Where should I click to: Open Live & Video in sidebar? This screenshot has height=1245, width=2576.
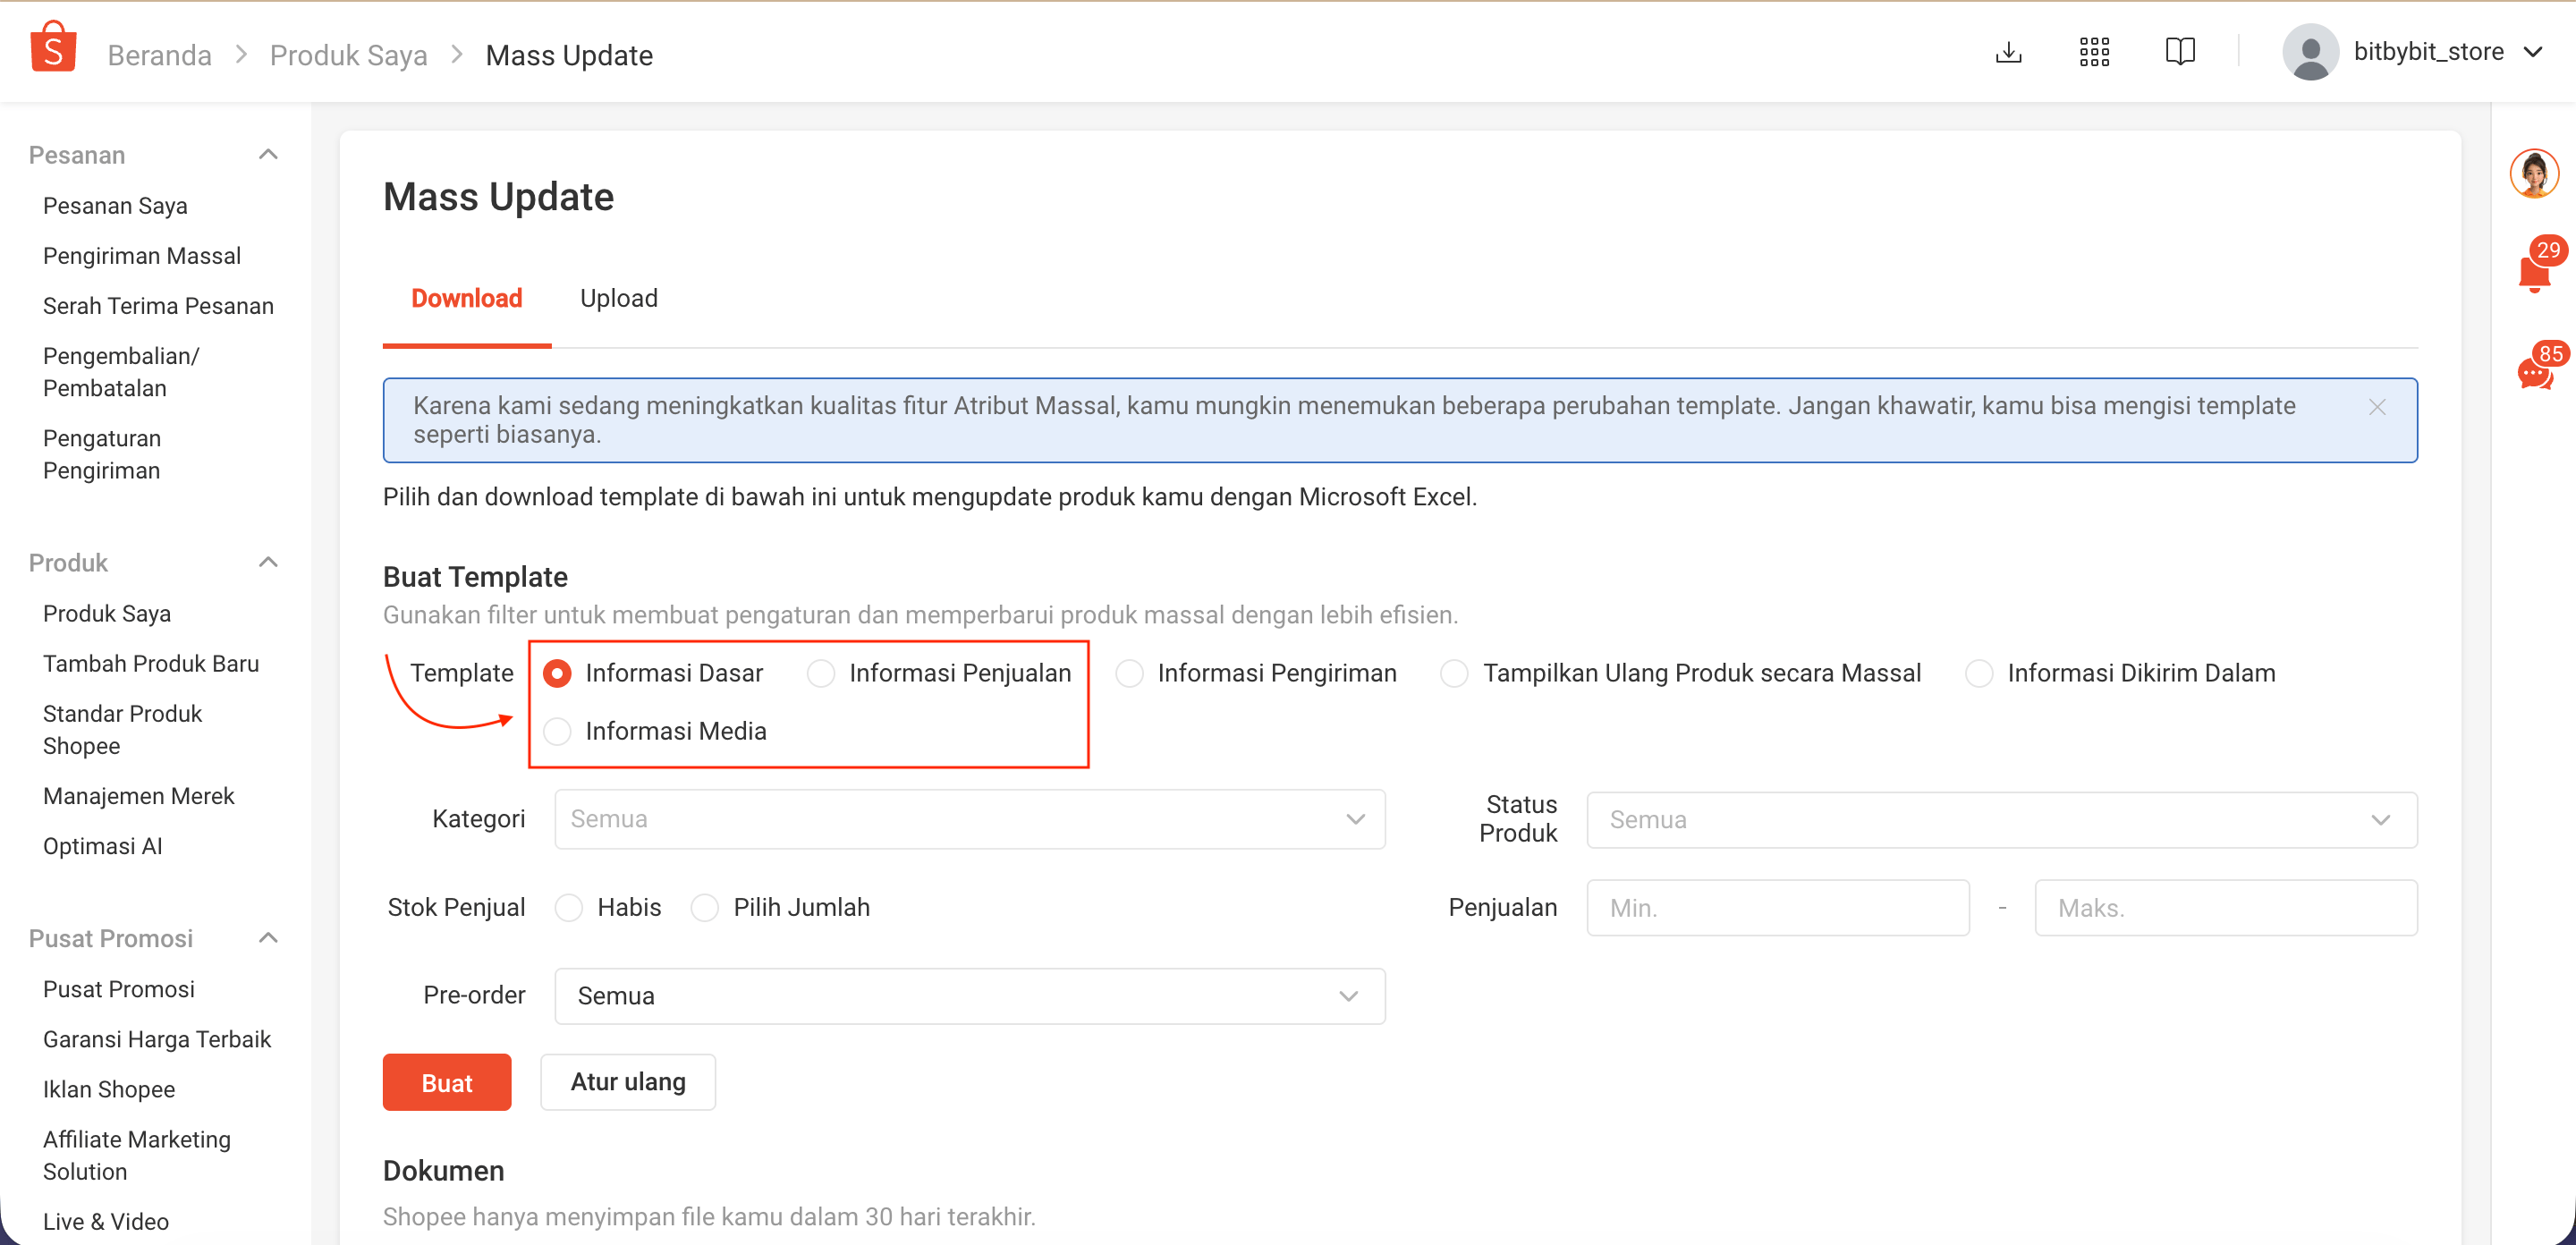[x=106, y=1221]
